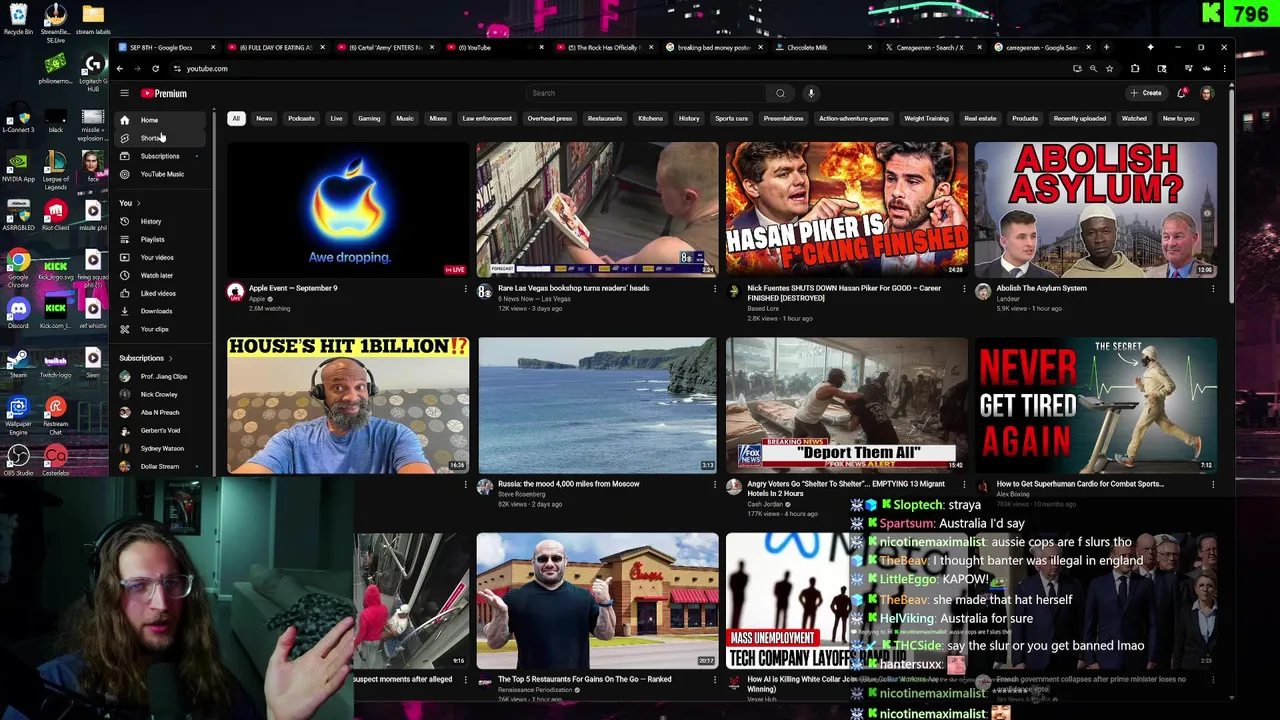
Task: Open Downloads in the sidebar
Action: [160, 311]
